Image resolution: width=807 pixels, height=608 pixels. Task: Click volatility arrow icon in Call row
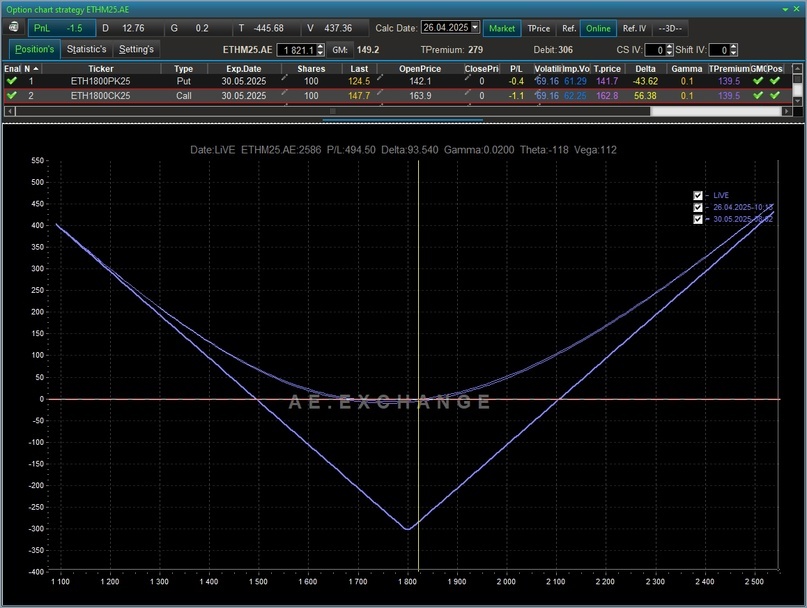[x=538, y=92]
